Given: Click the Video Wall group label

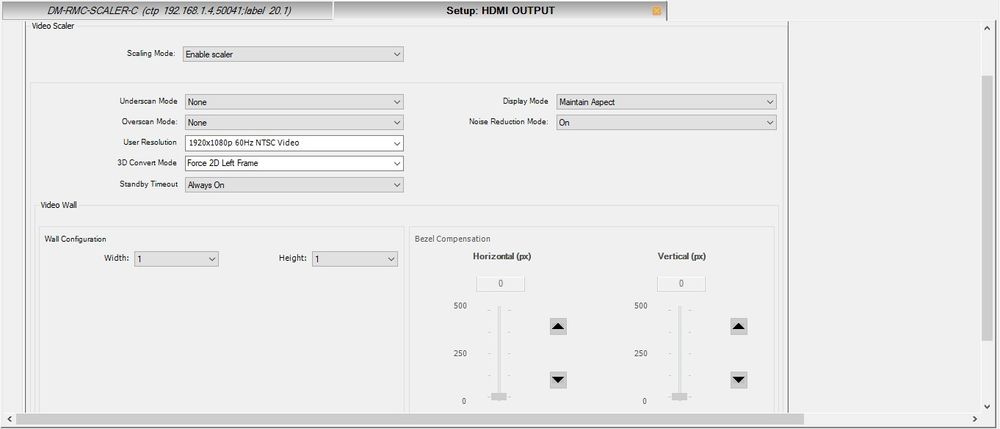Looking at the screenshot, I should coord(59,205).
